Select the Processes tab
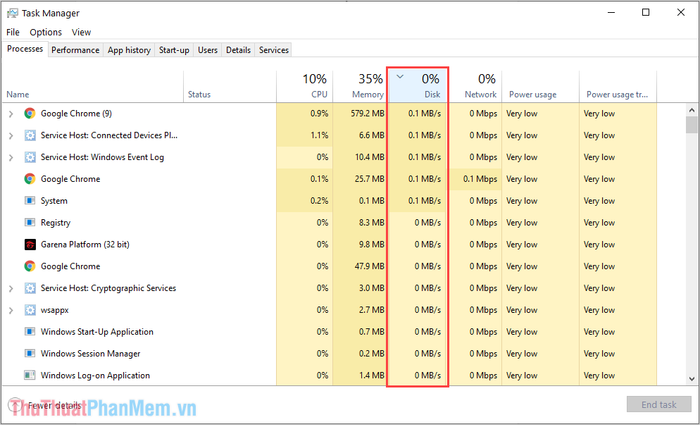The height and width of the screenshot is (425, 700). point(25,49)
